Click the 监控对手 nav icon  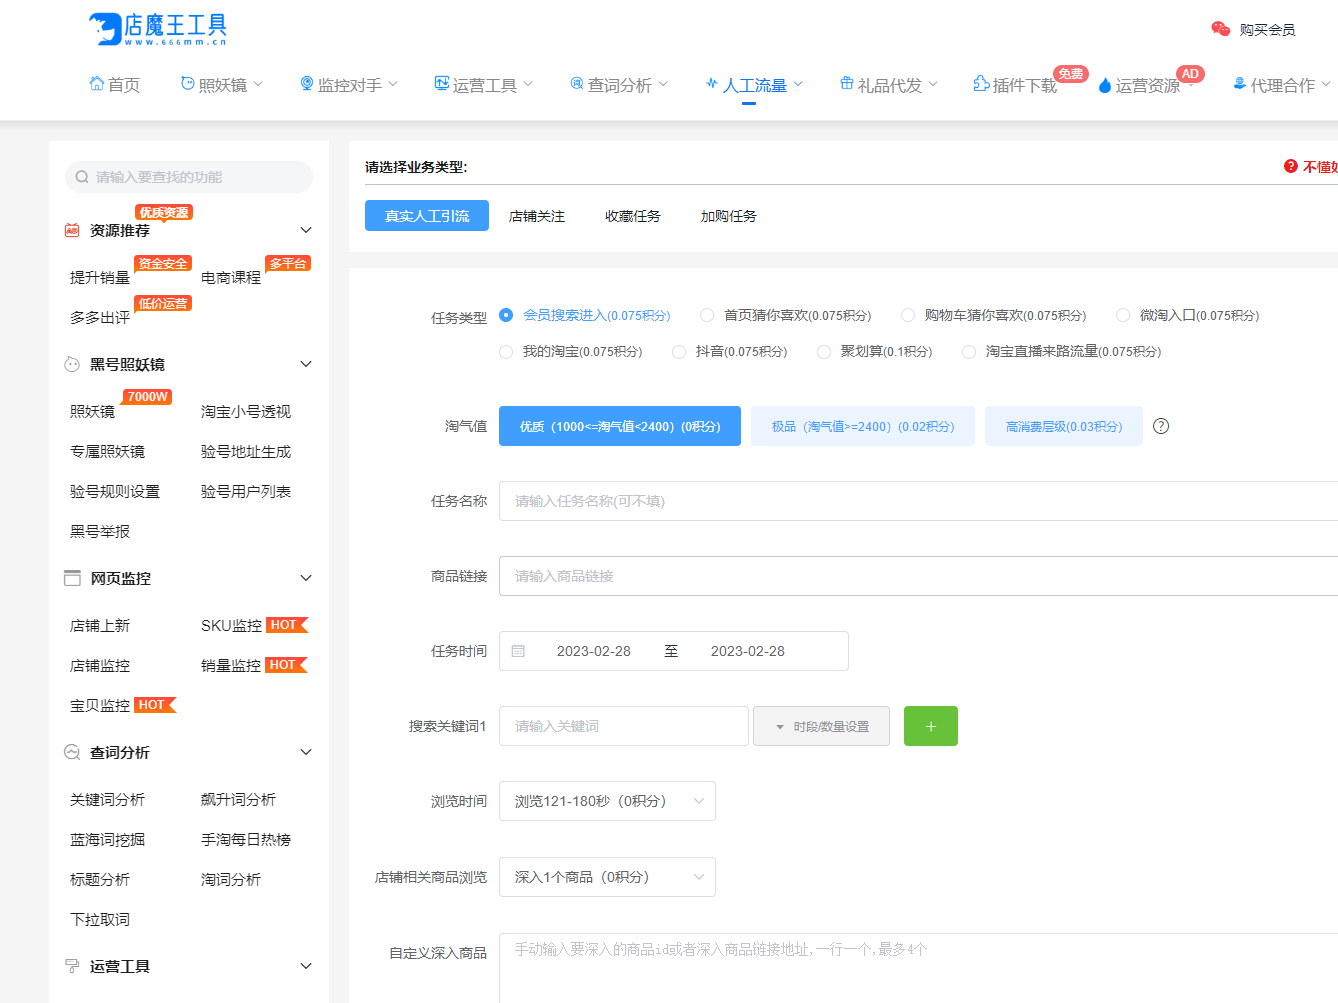pos(307,84)
